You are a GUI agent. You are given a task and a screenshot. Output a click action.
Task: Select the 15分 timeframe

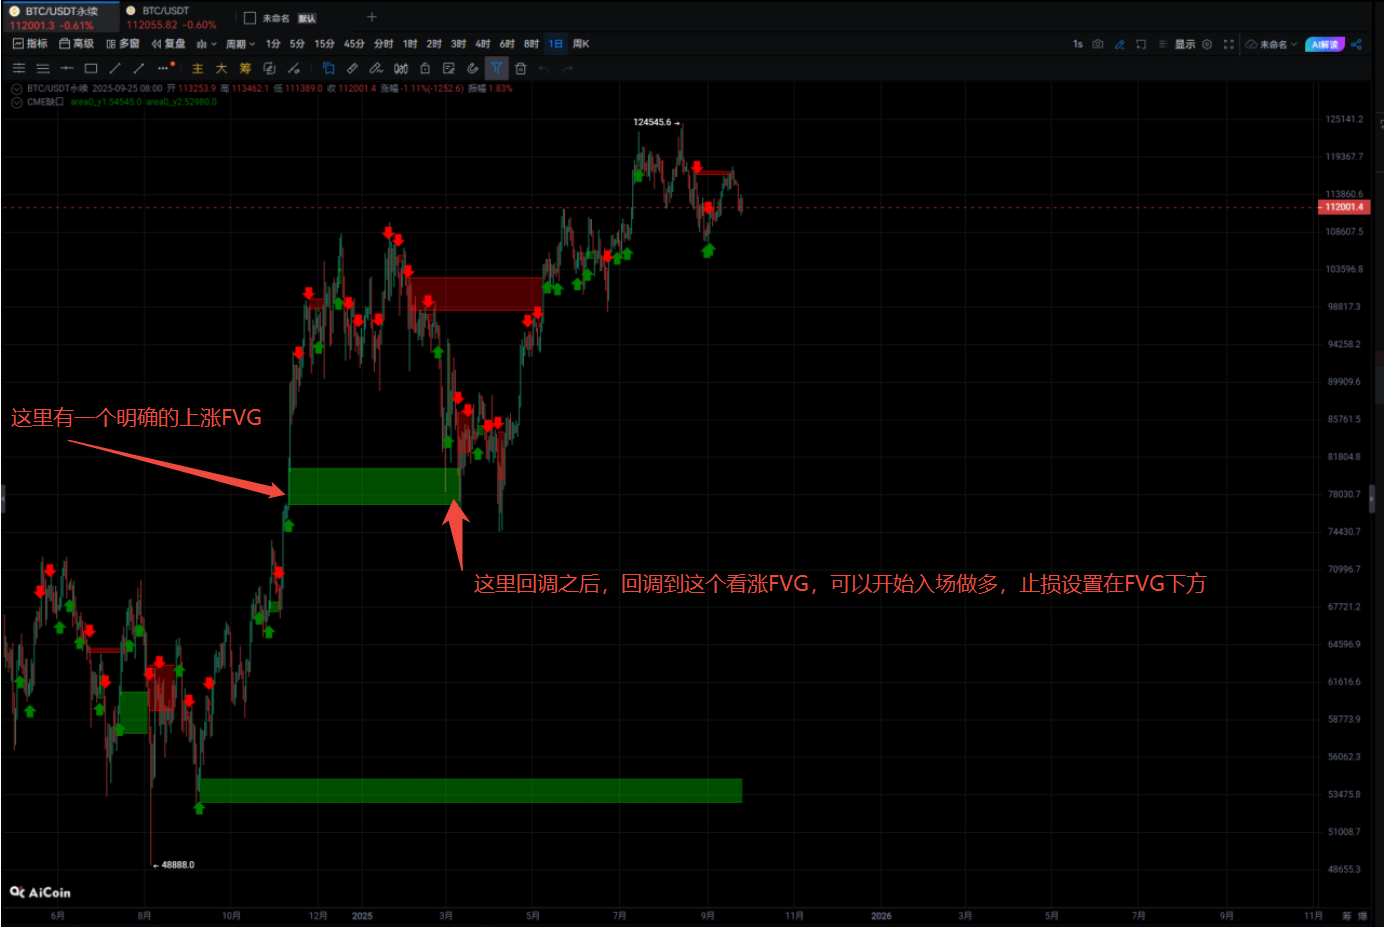(x=324, y=44)
